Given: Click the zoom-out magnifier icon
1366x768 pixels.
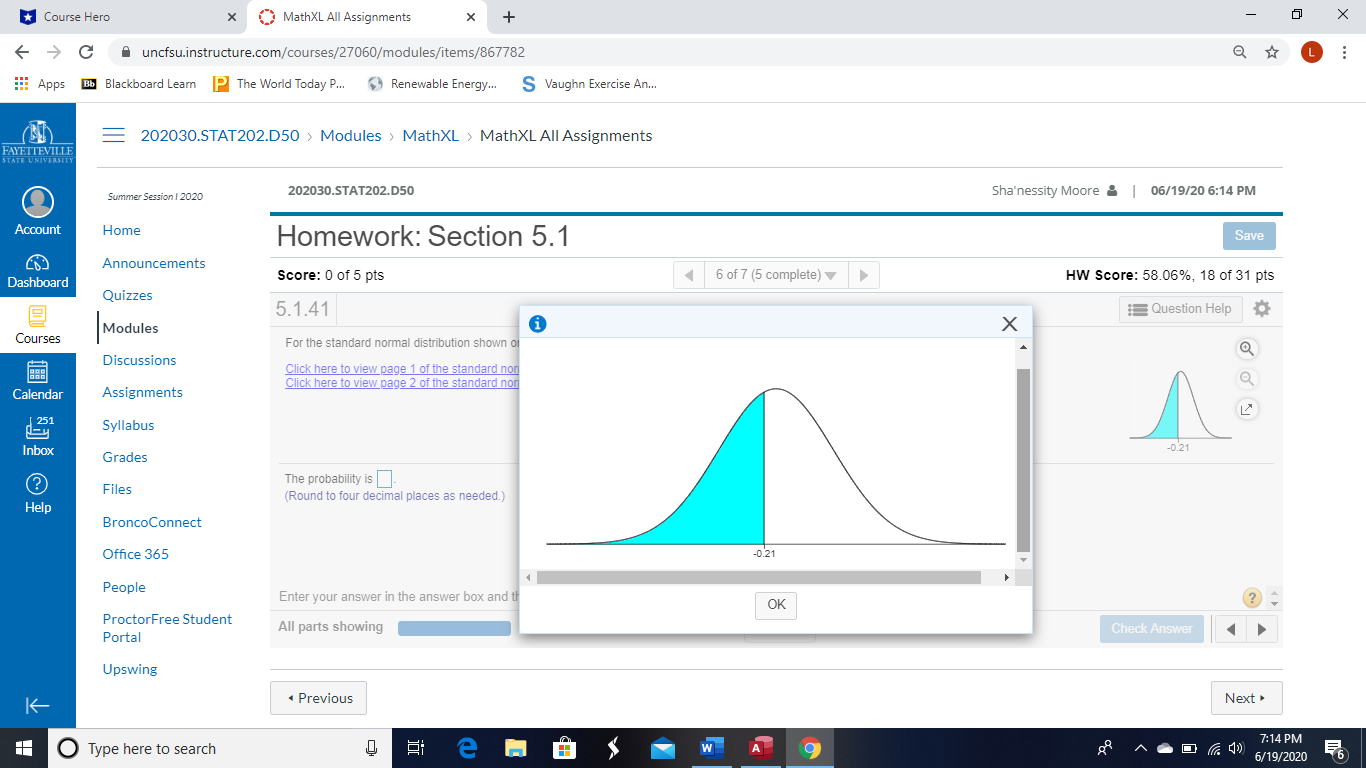Looking at the screenshot, I should (x=1247, y=379).
